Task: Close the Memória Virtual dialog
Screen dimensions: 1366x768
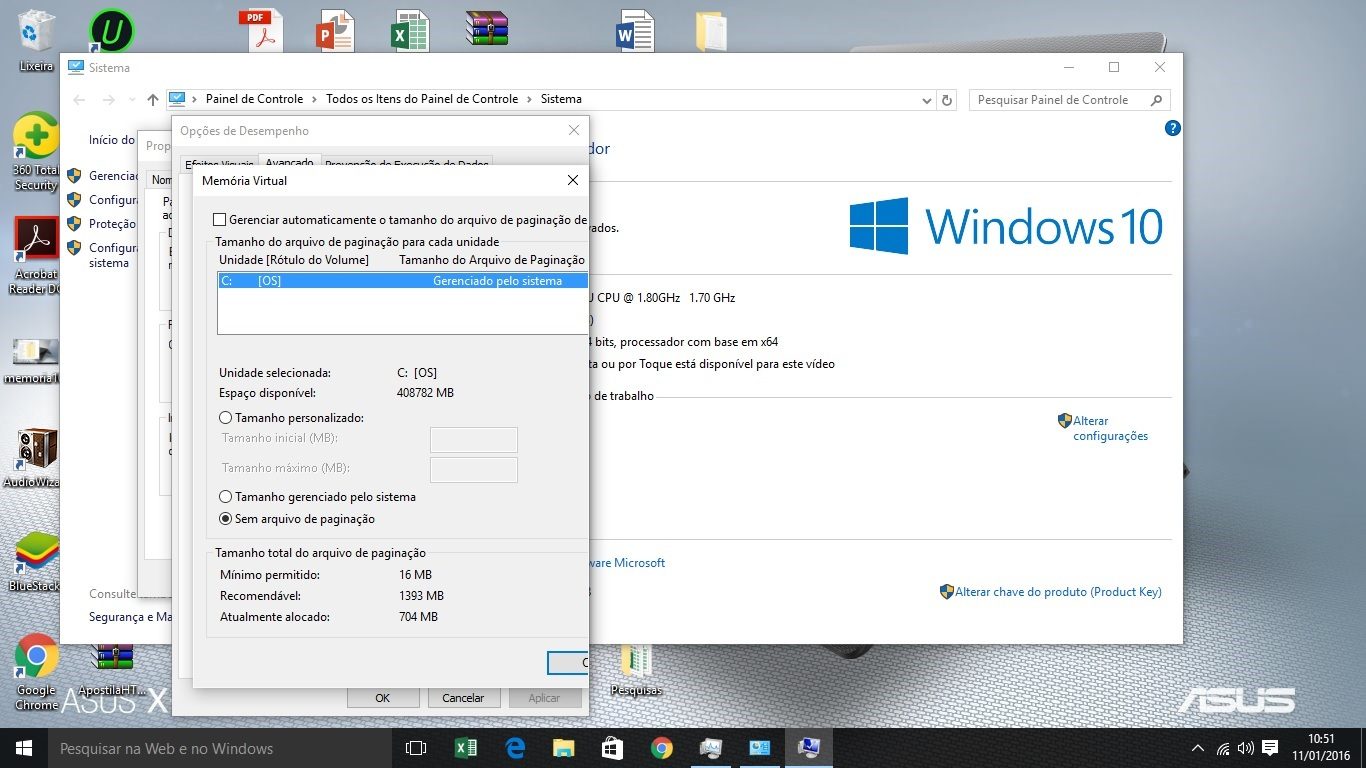Action: (572, 181)
